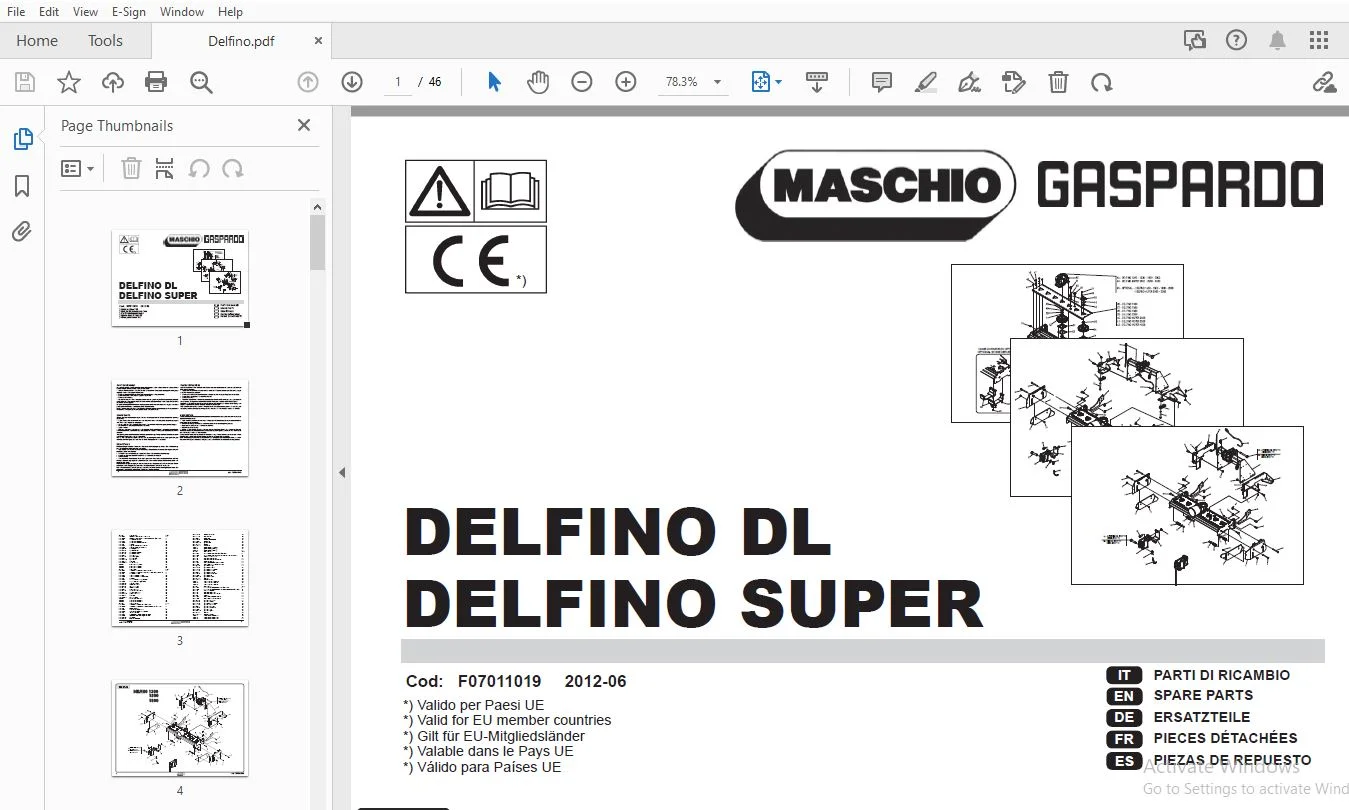Open the Bookmarks pane

click(22, 186)
